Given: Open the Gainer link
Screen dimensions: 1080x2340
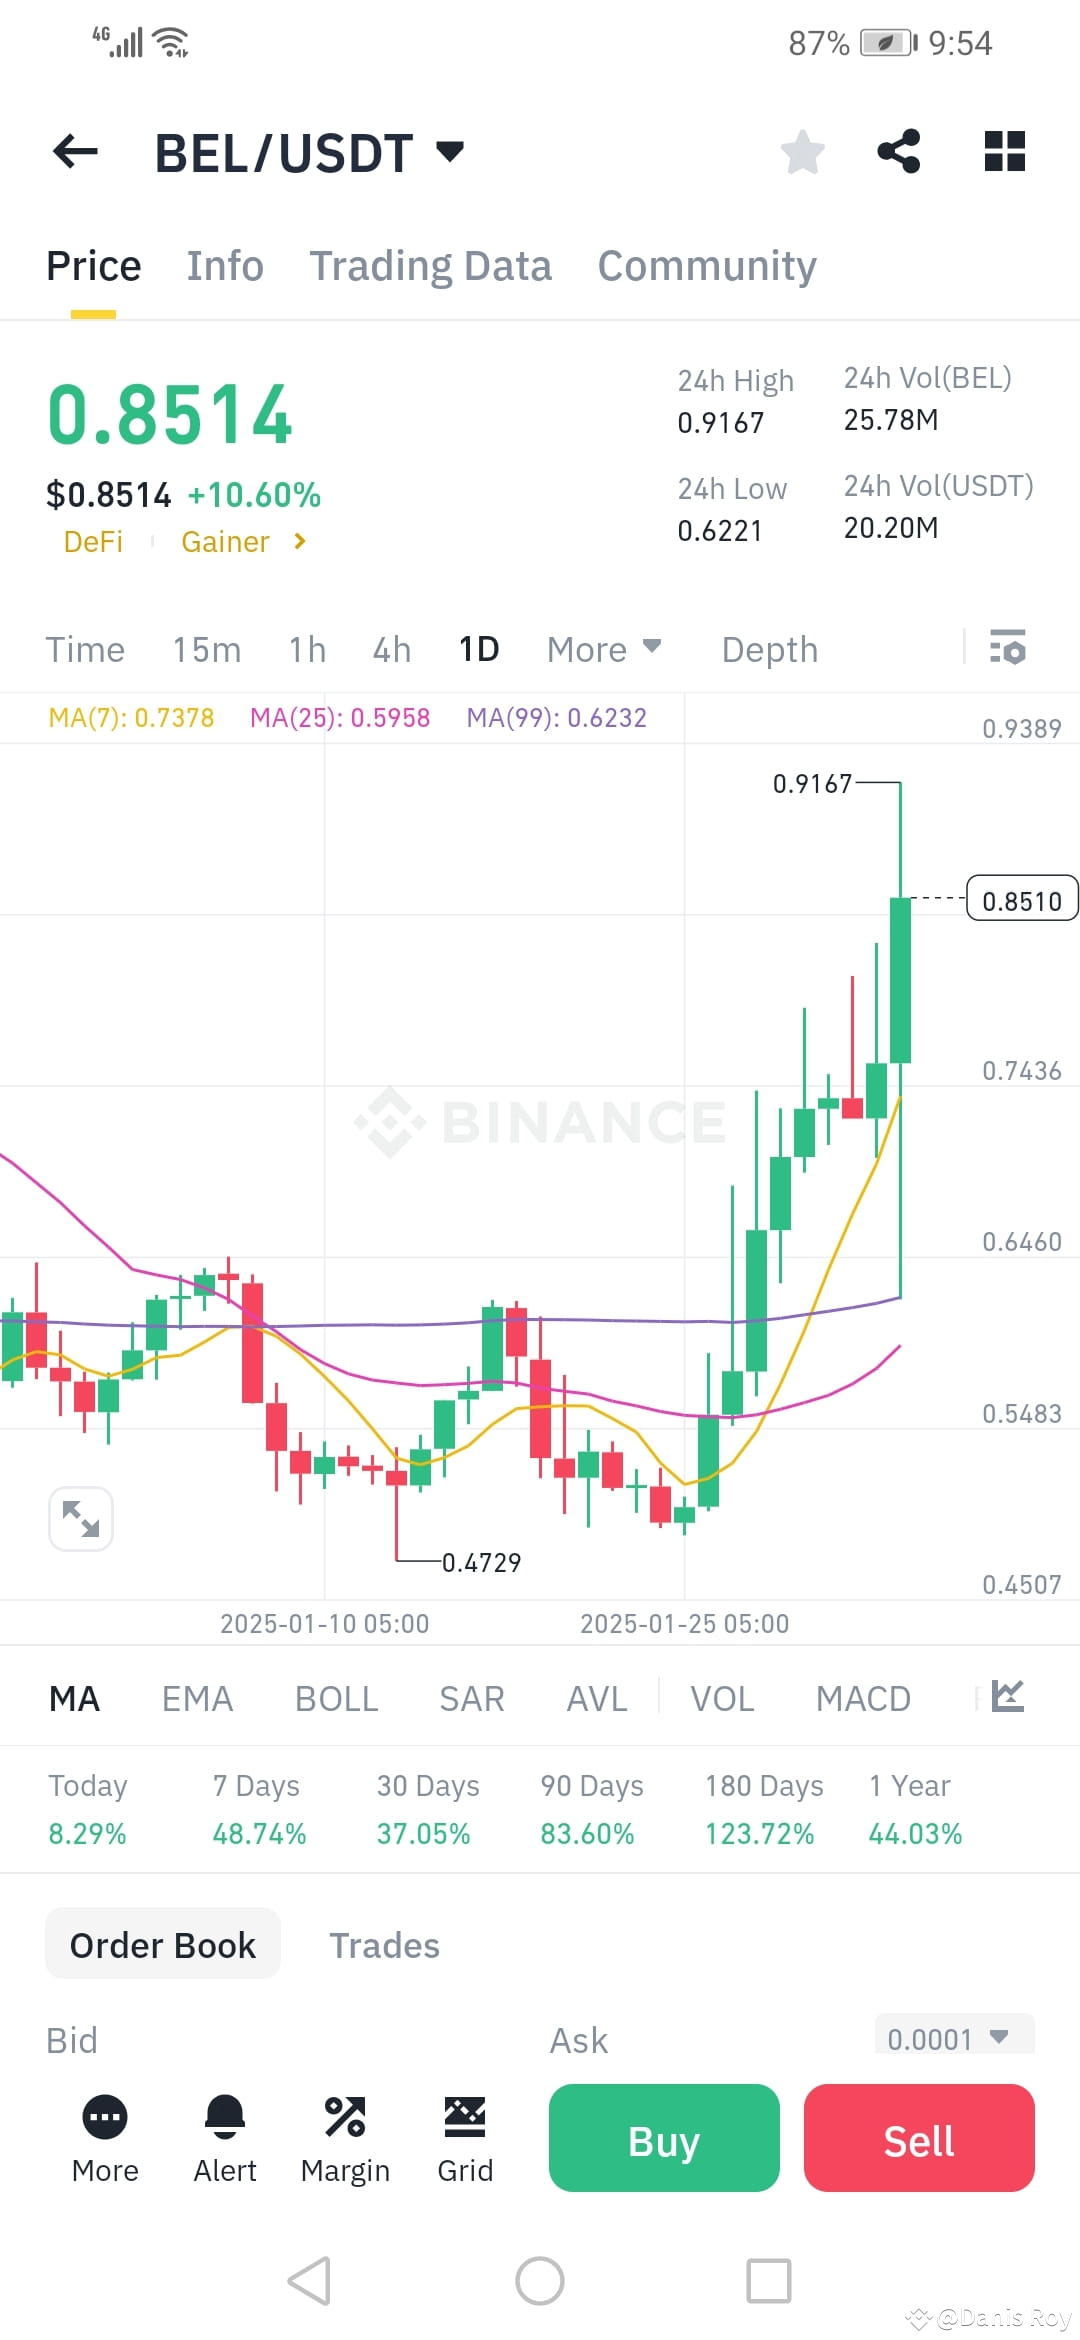Looking at the screenshot, I should 225,541.
